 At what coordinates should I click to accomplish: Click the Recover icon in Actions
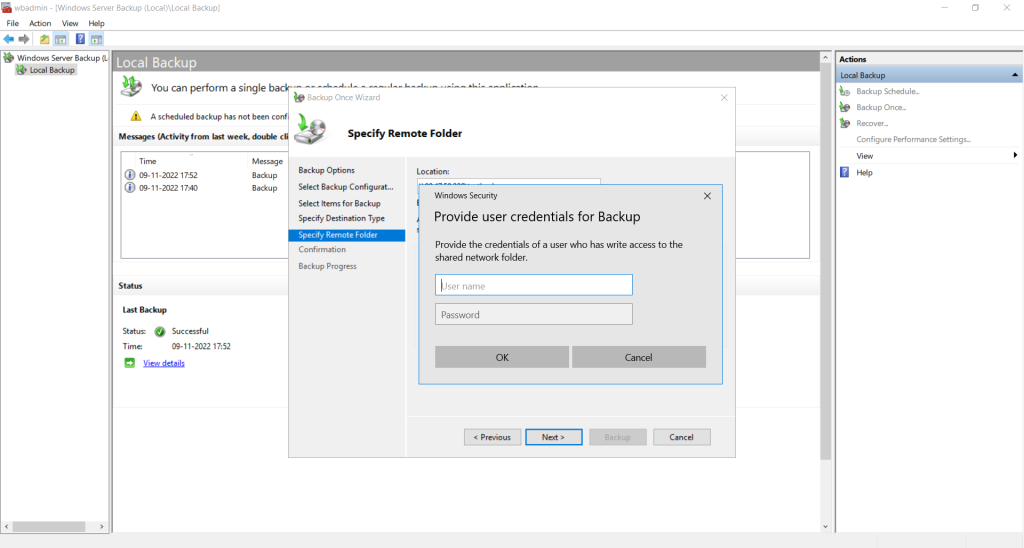tap(844, 123)
